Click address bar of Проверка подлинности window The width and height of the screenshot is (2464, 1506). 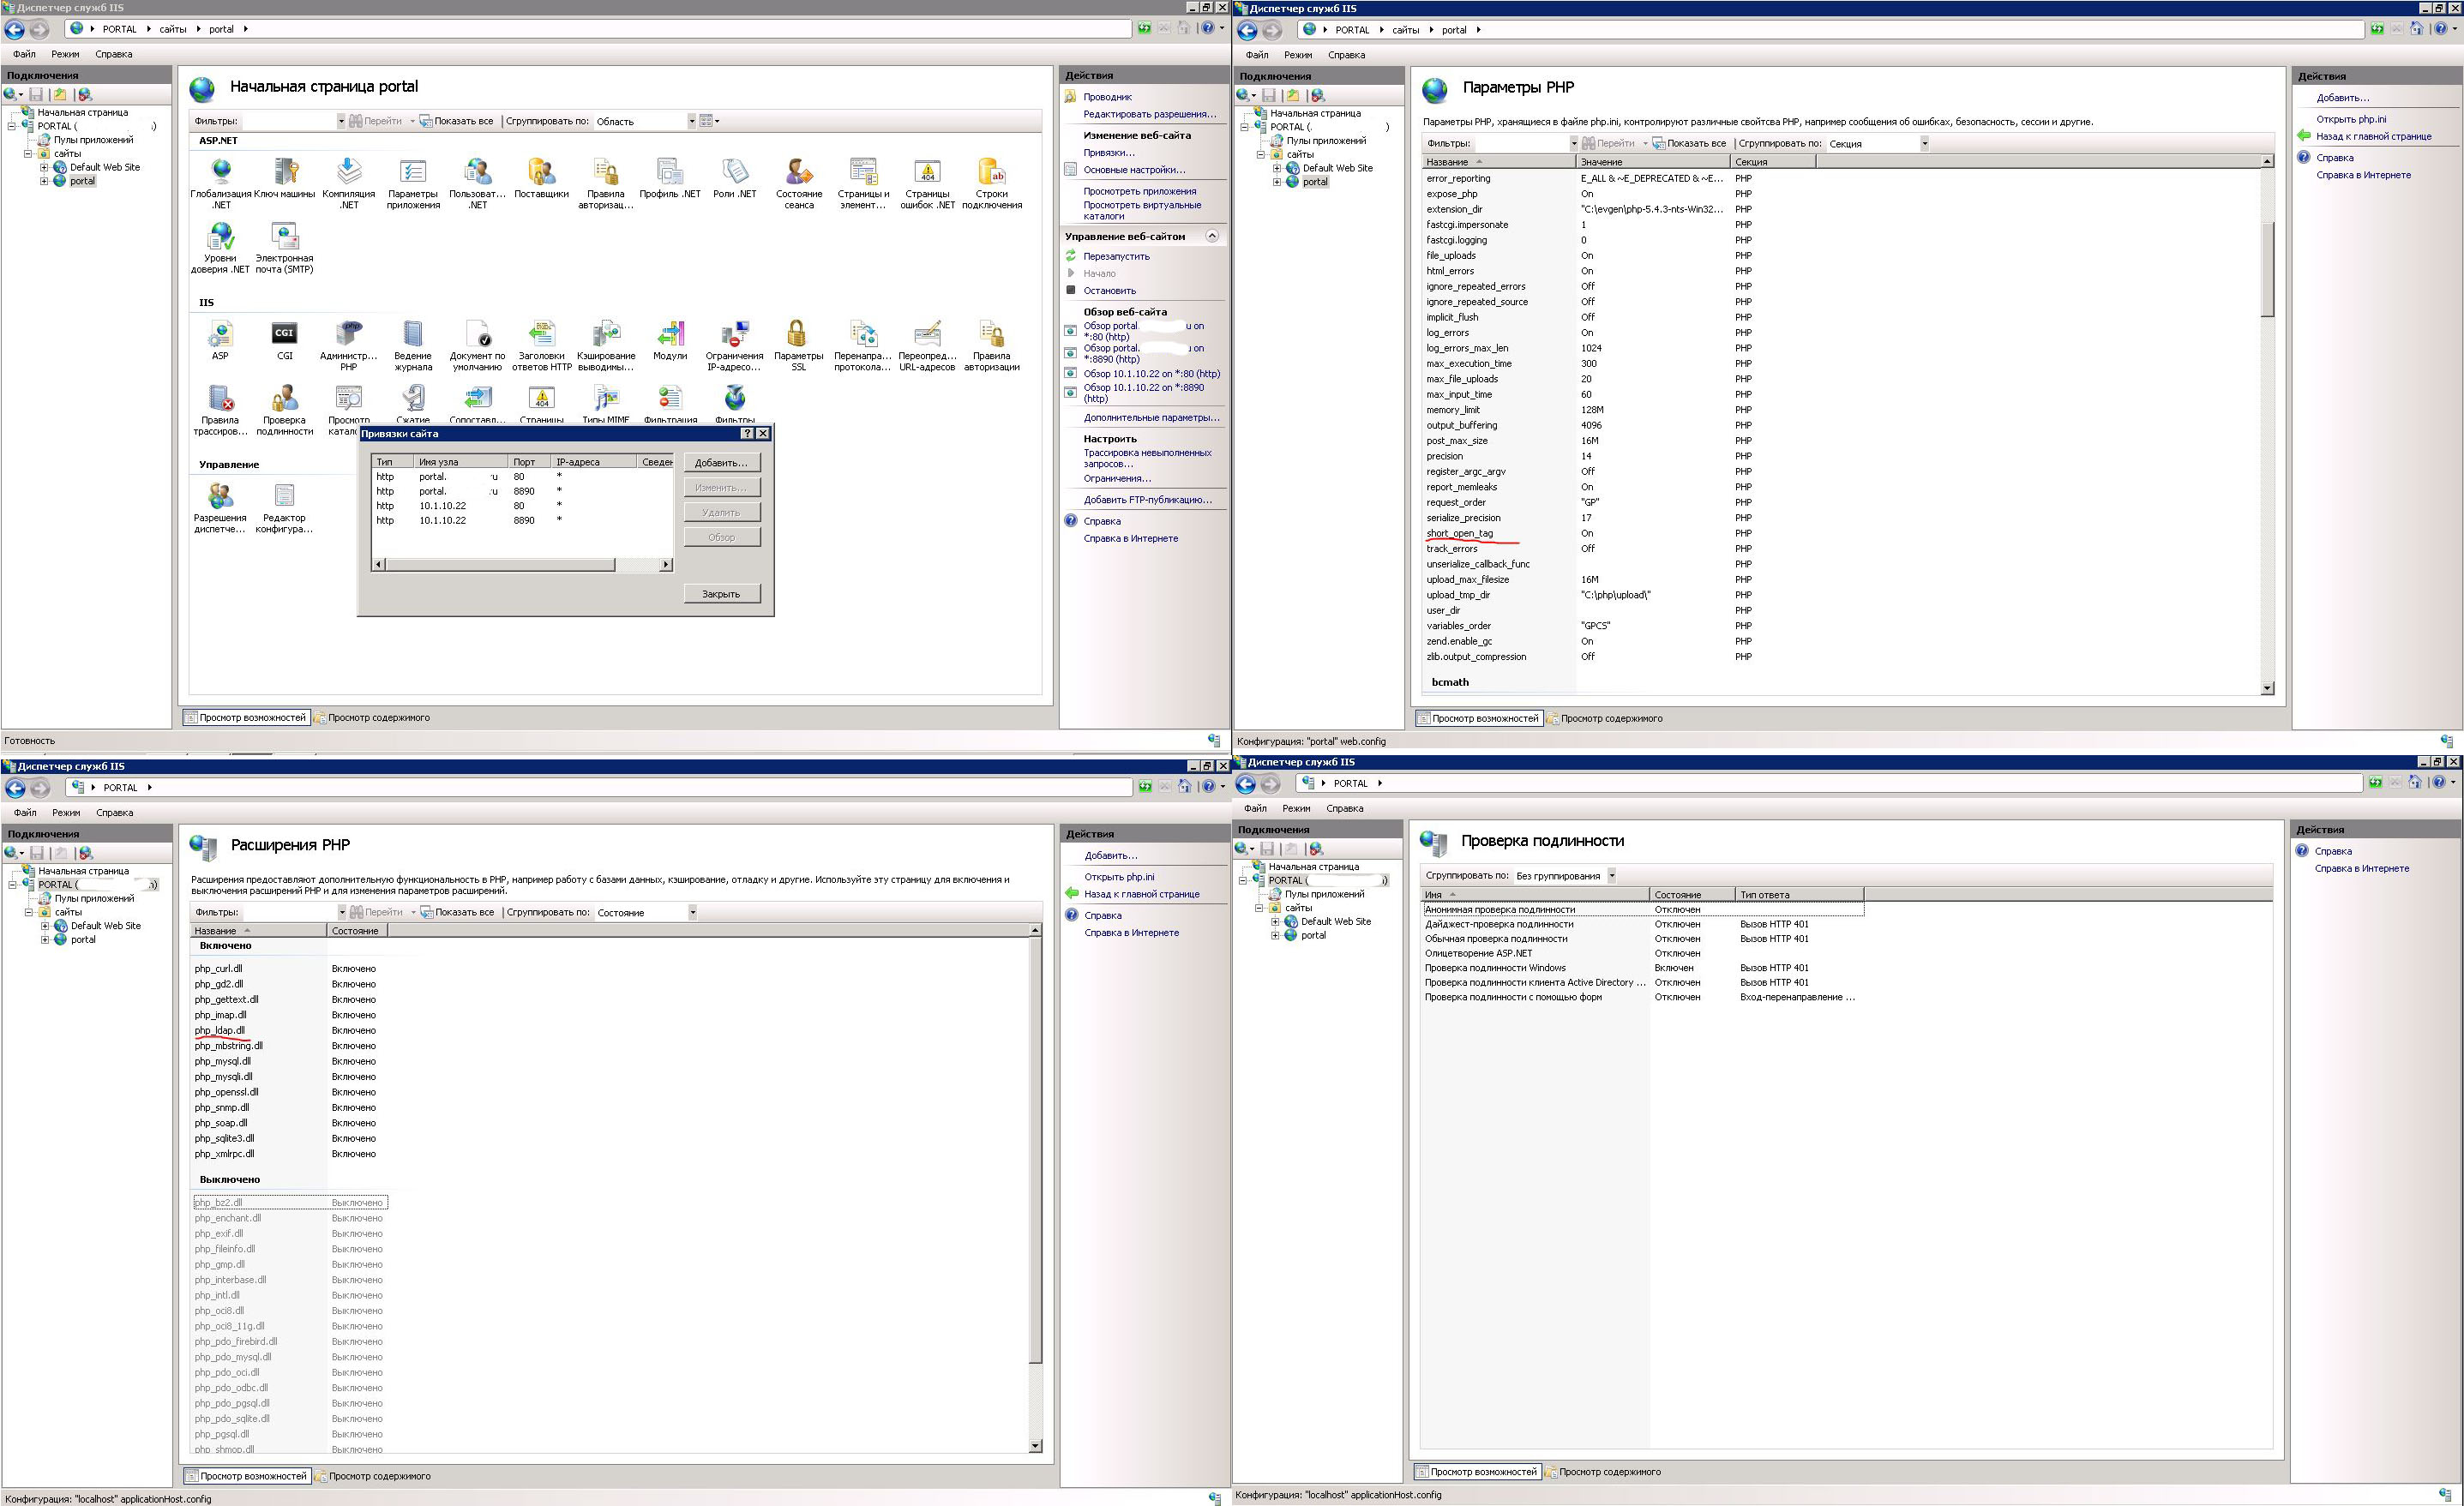(x=1830, y=783)
